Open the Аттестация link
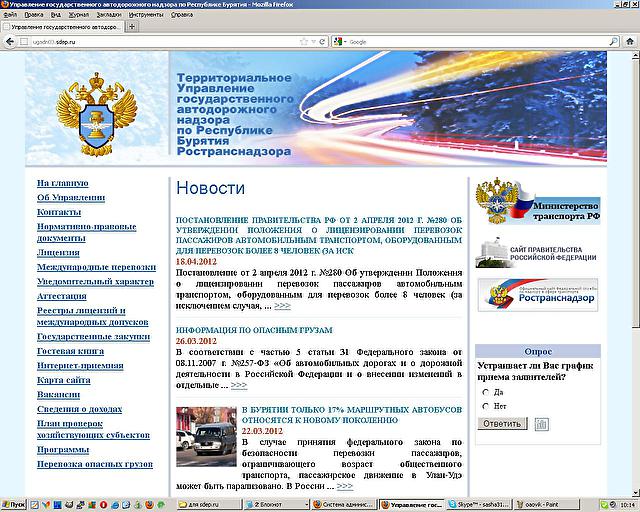Viewport: 640px width, 512px height. 62,296
